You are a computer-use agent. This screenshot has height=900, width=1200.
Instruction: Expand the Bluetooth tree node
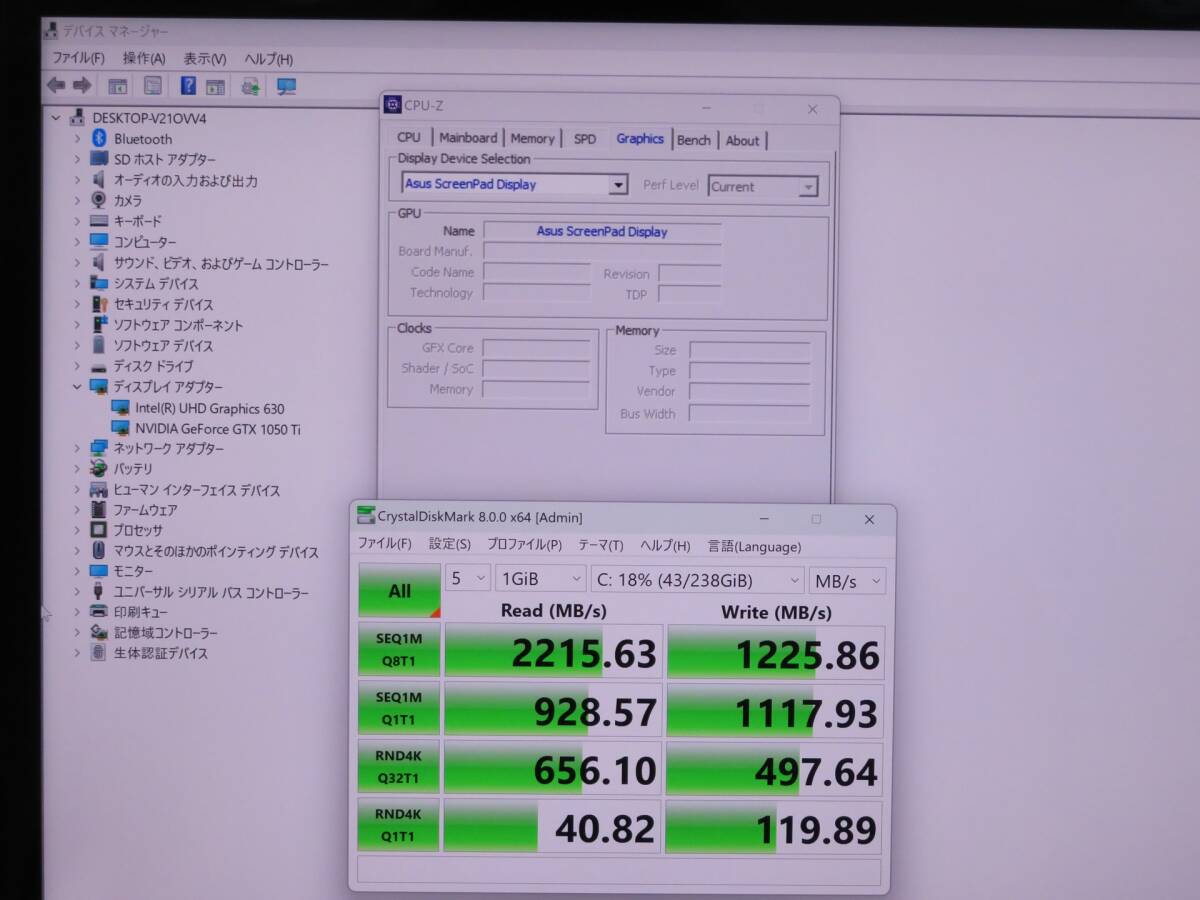pyautogui.click(x=77, y=139)
